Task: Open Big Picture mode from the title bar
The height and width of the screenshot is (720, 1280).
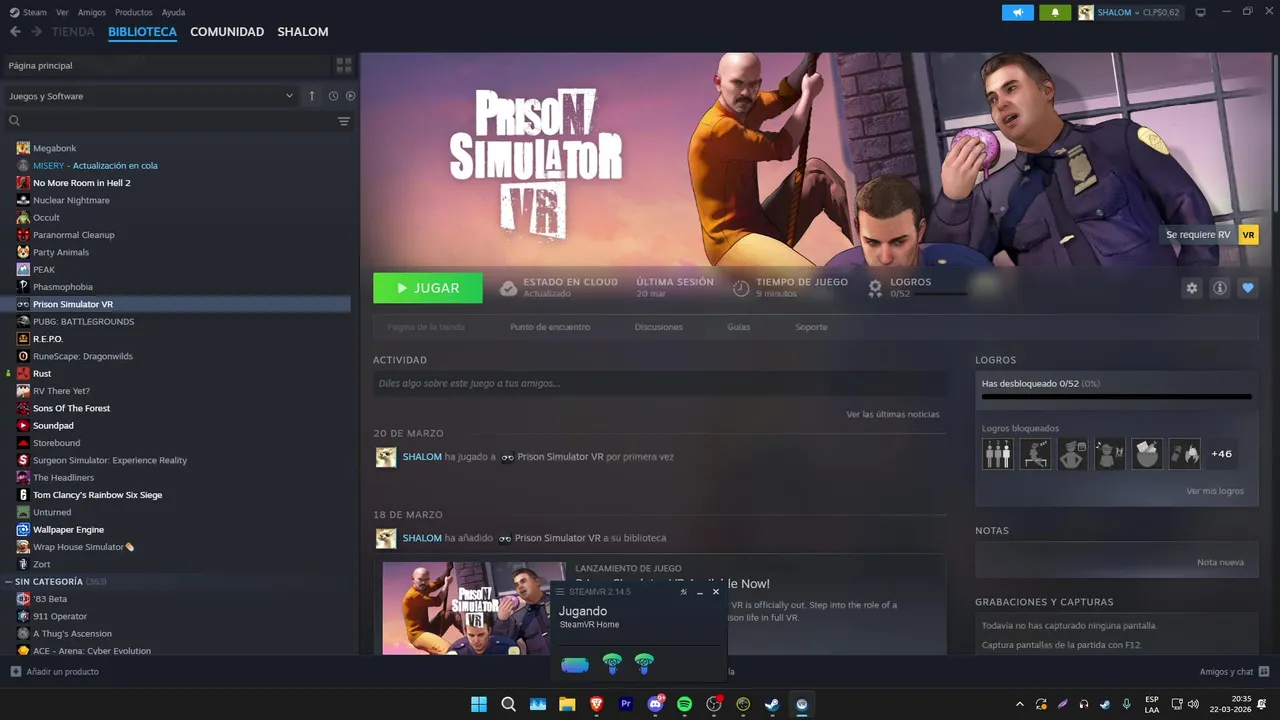Action: coord(1200,12)
